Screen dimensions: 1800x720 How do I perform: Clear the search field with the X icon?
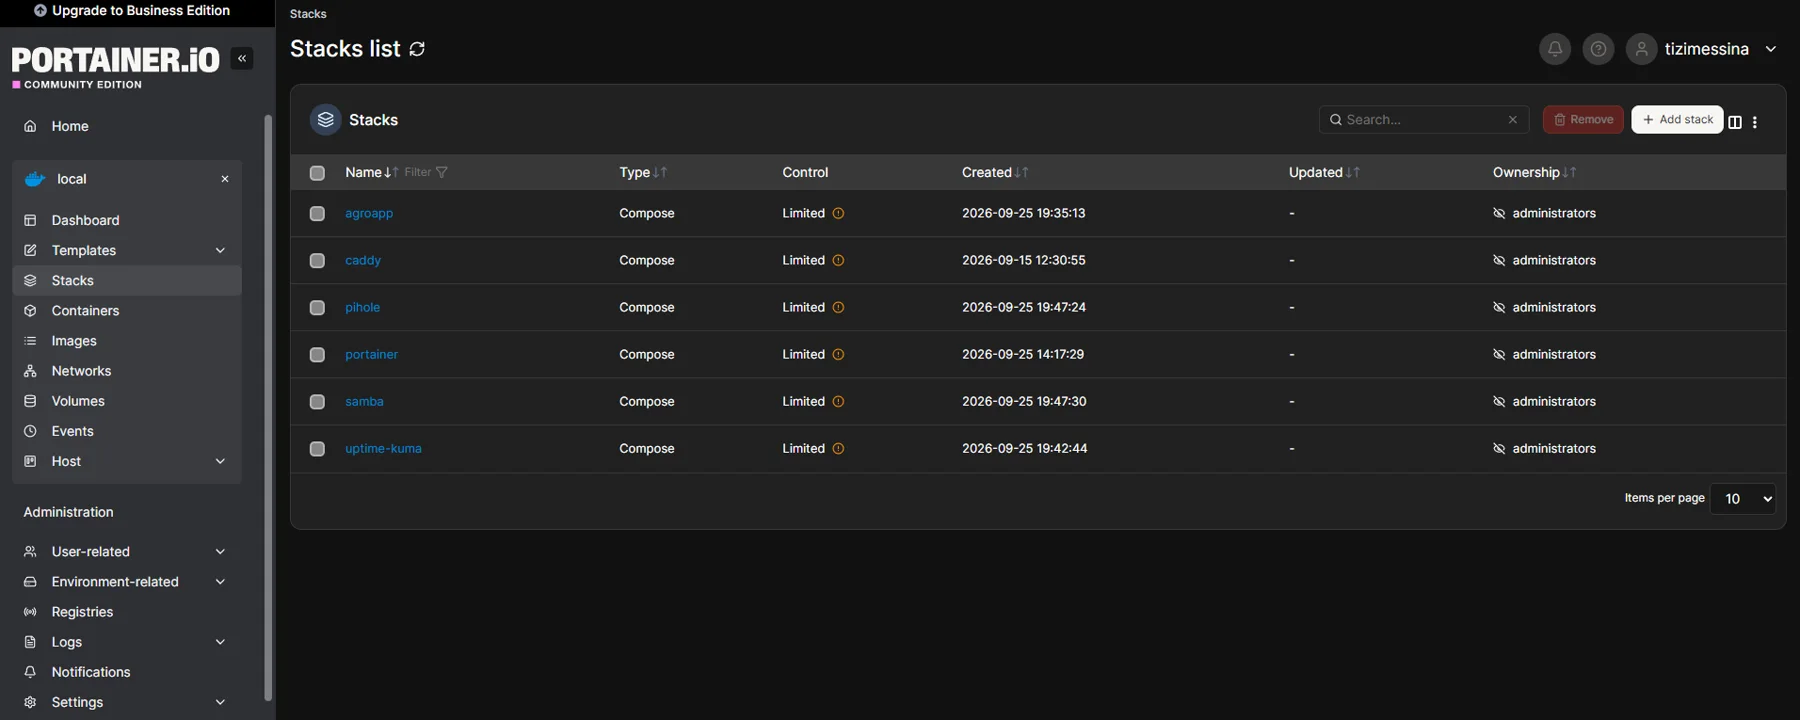tap(1513, 120)
